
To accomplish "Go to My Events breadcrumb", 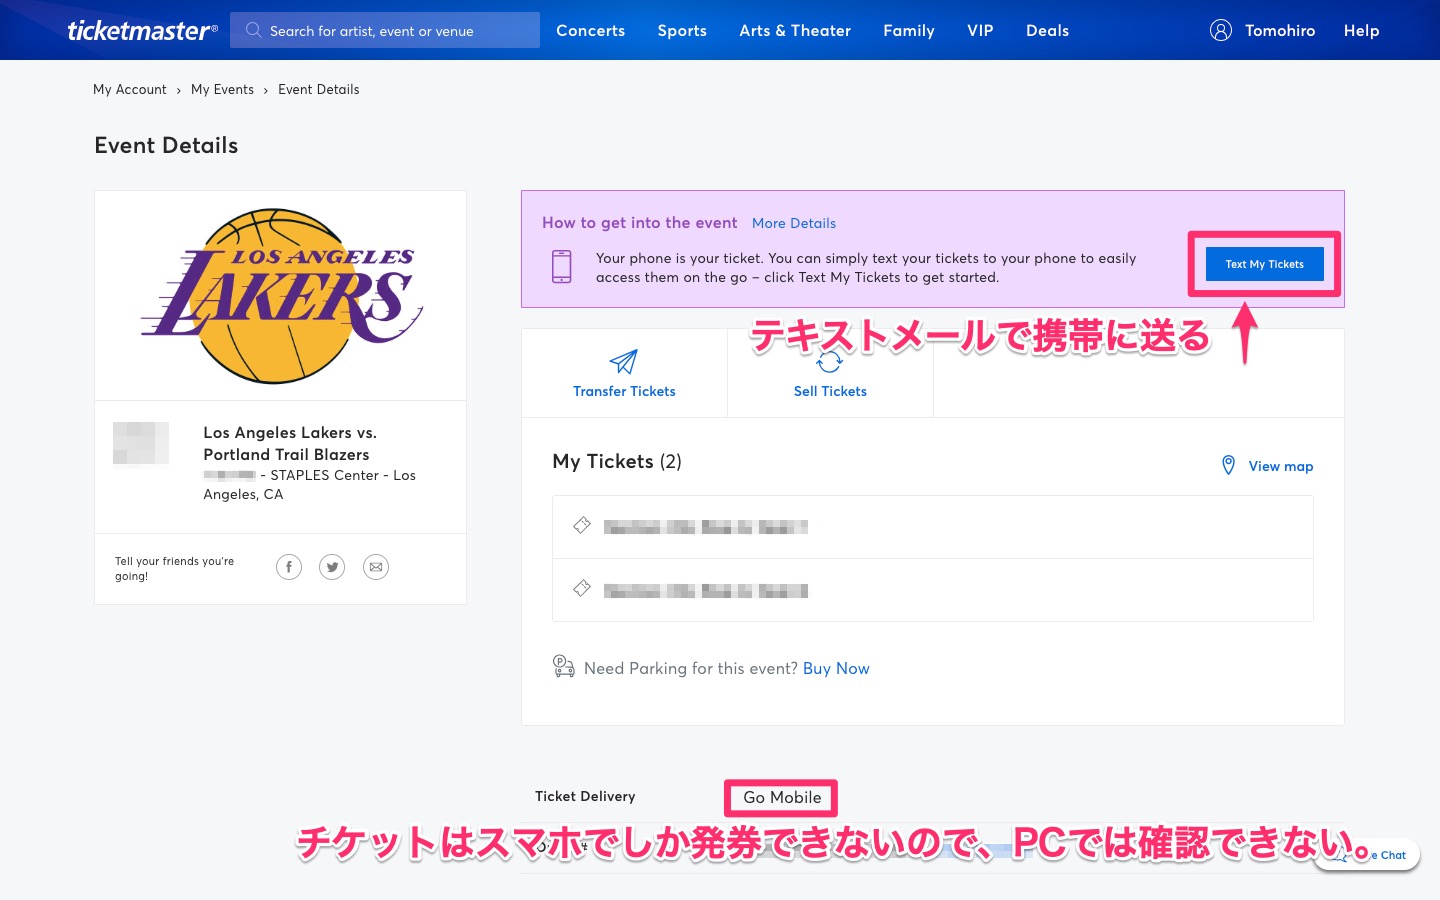I will (x=222, y=89).
